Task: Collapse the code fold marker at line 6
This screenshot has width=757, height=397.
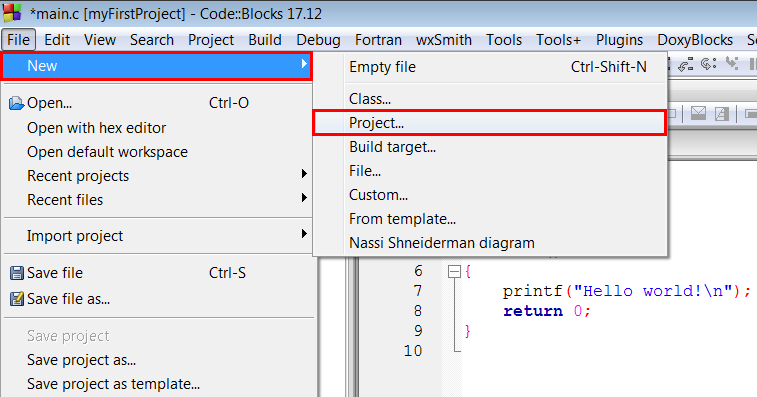Action: pos(454,272)
